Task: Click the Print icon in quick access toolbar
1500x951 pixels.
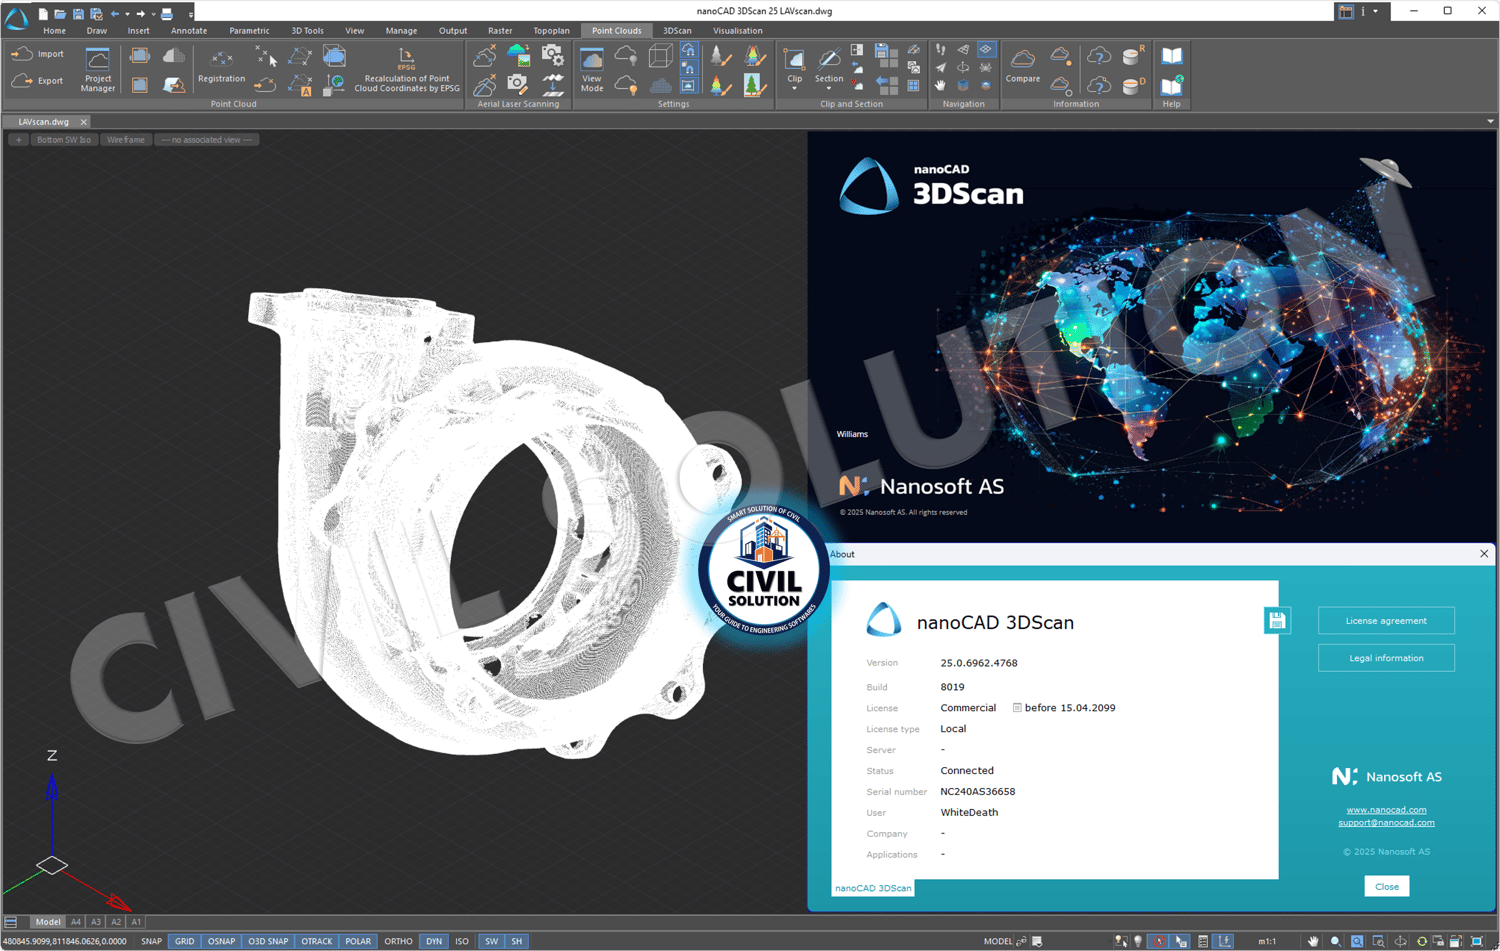Action: (167, 14)
